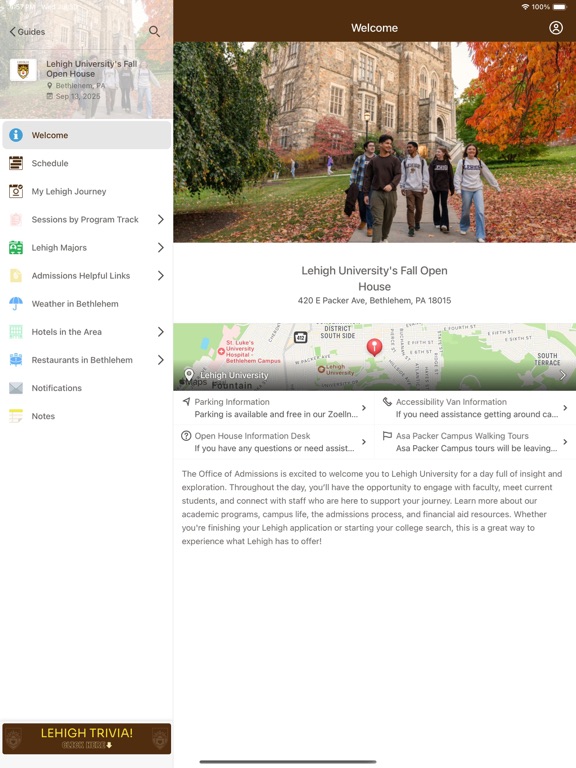Click the Lehigh shield logo thumbnail

tap(23, 70)
